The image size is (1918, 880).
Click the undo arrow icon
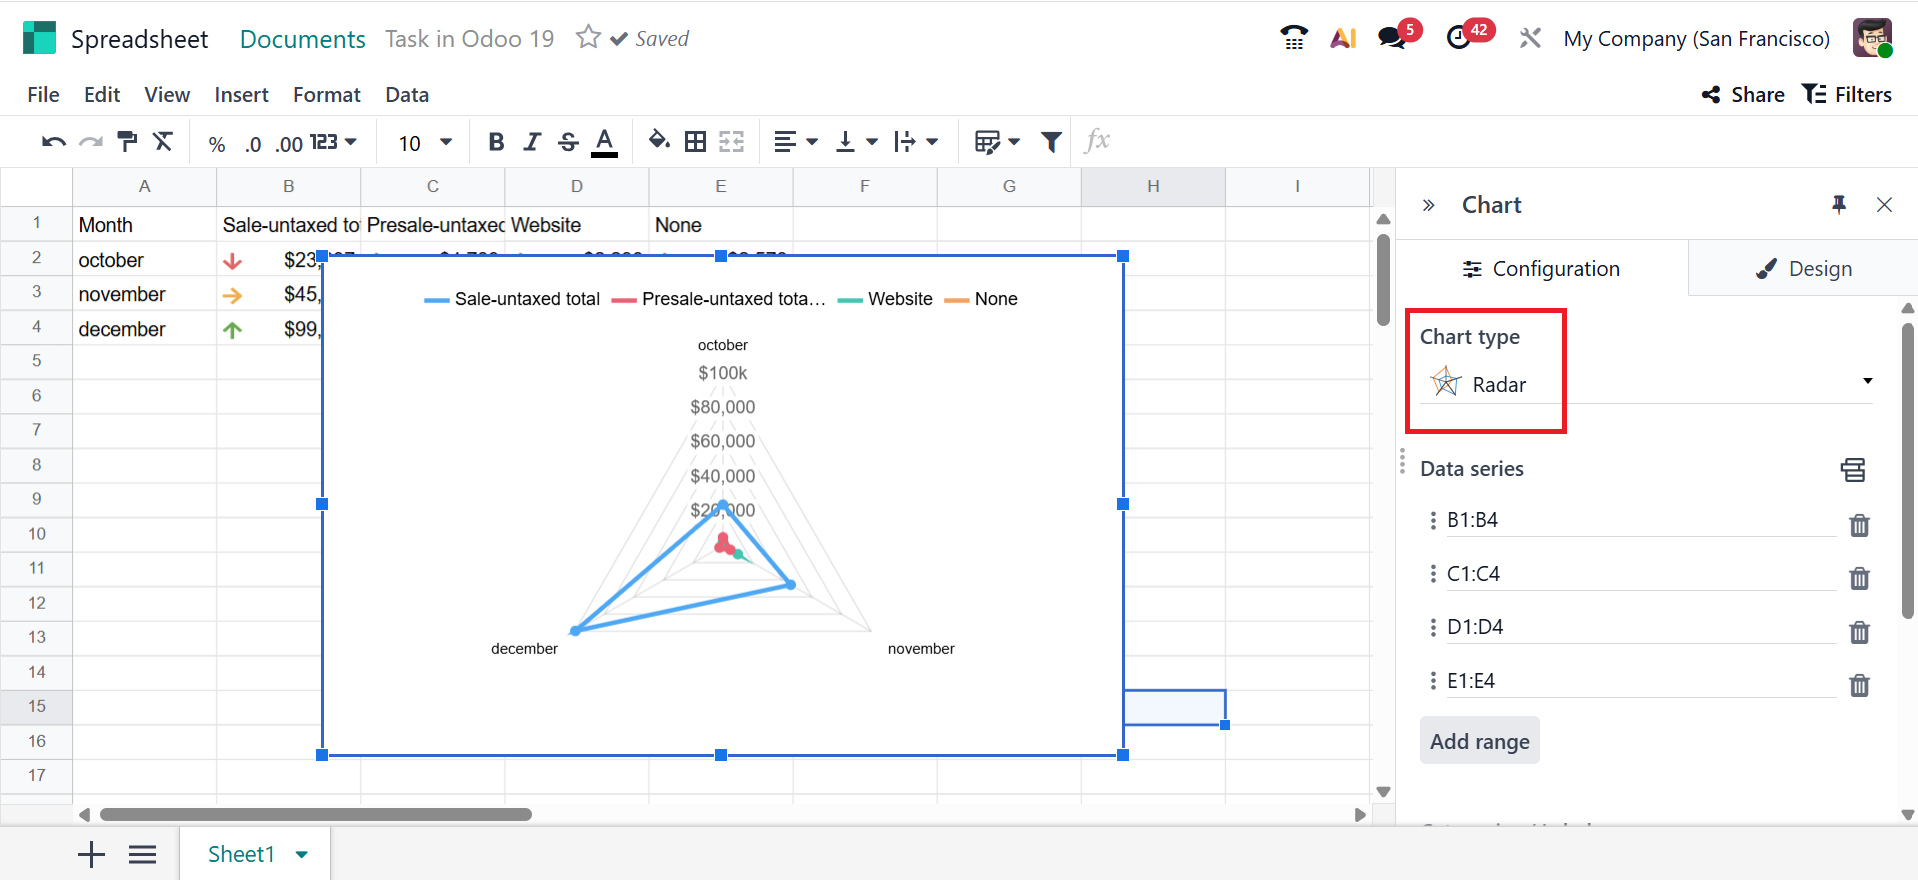[x=54, y=142]
